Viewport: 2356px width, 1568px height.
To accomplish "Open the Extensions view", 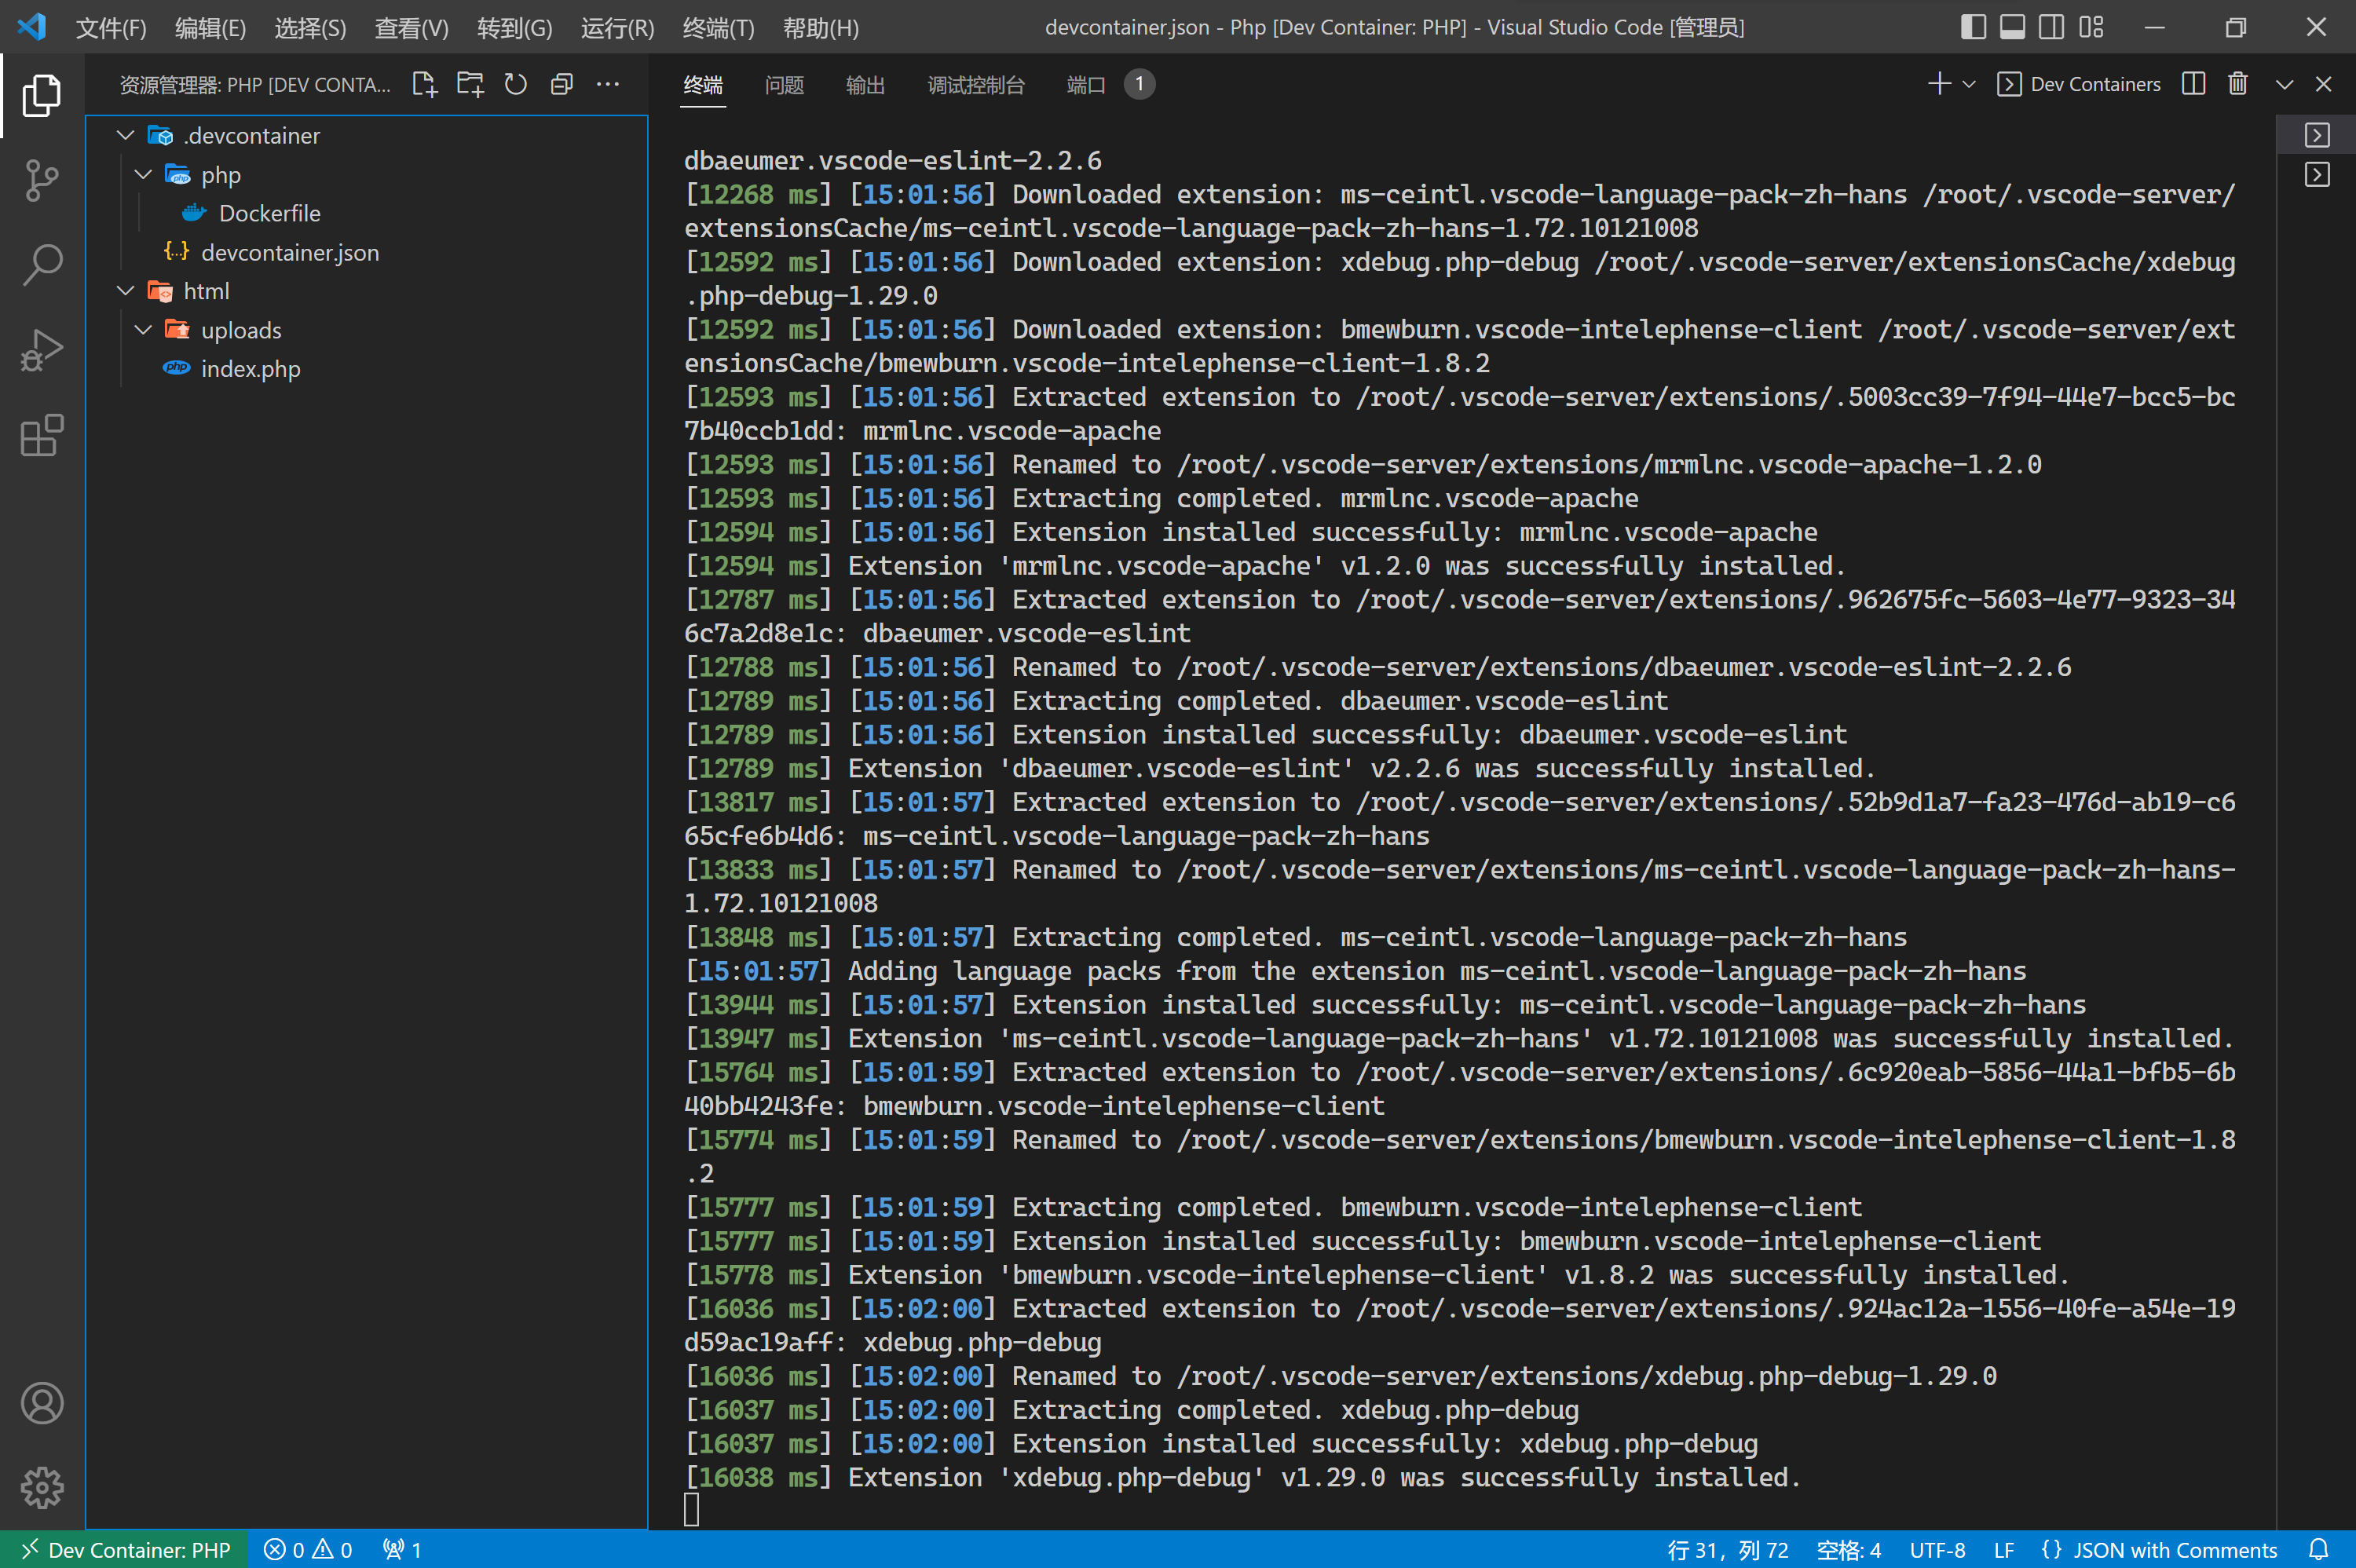I will click(x=41, y=435).
